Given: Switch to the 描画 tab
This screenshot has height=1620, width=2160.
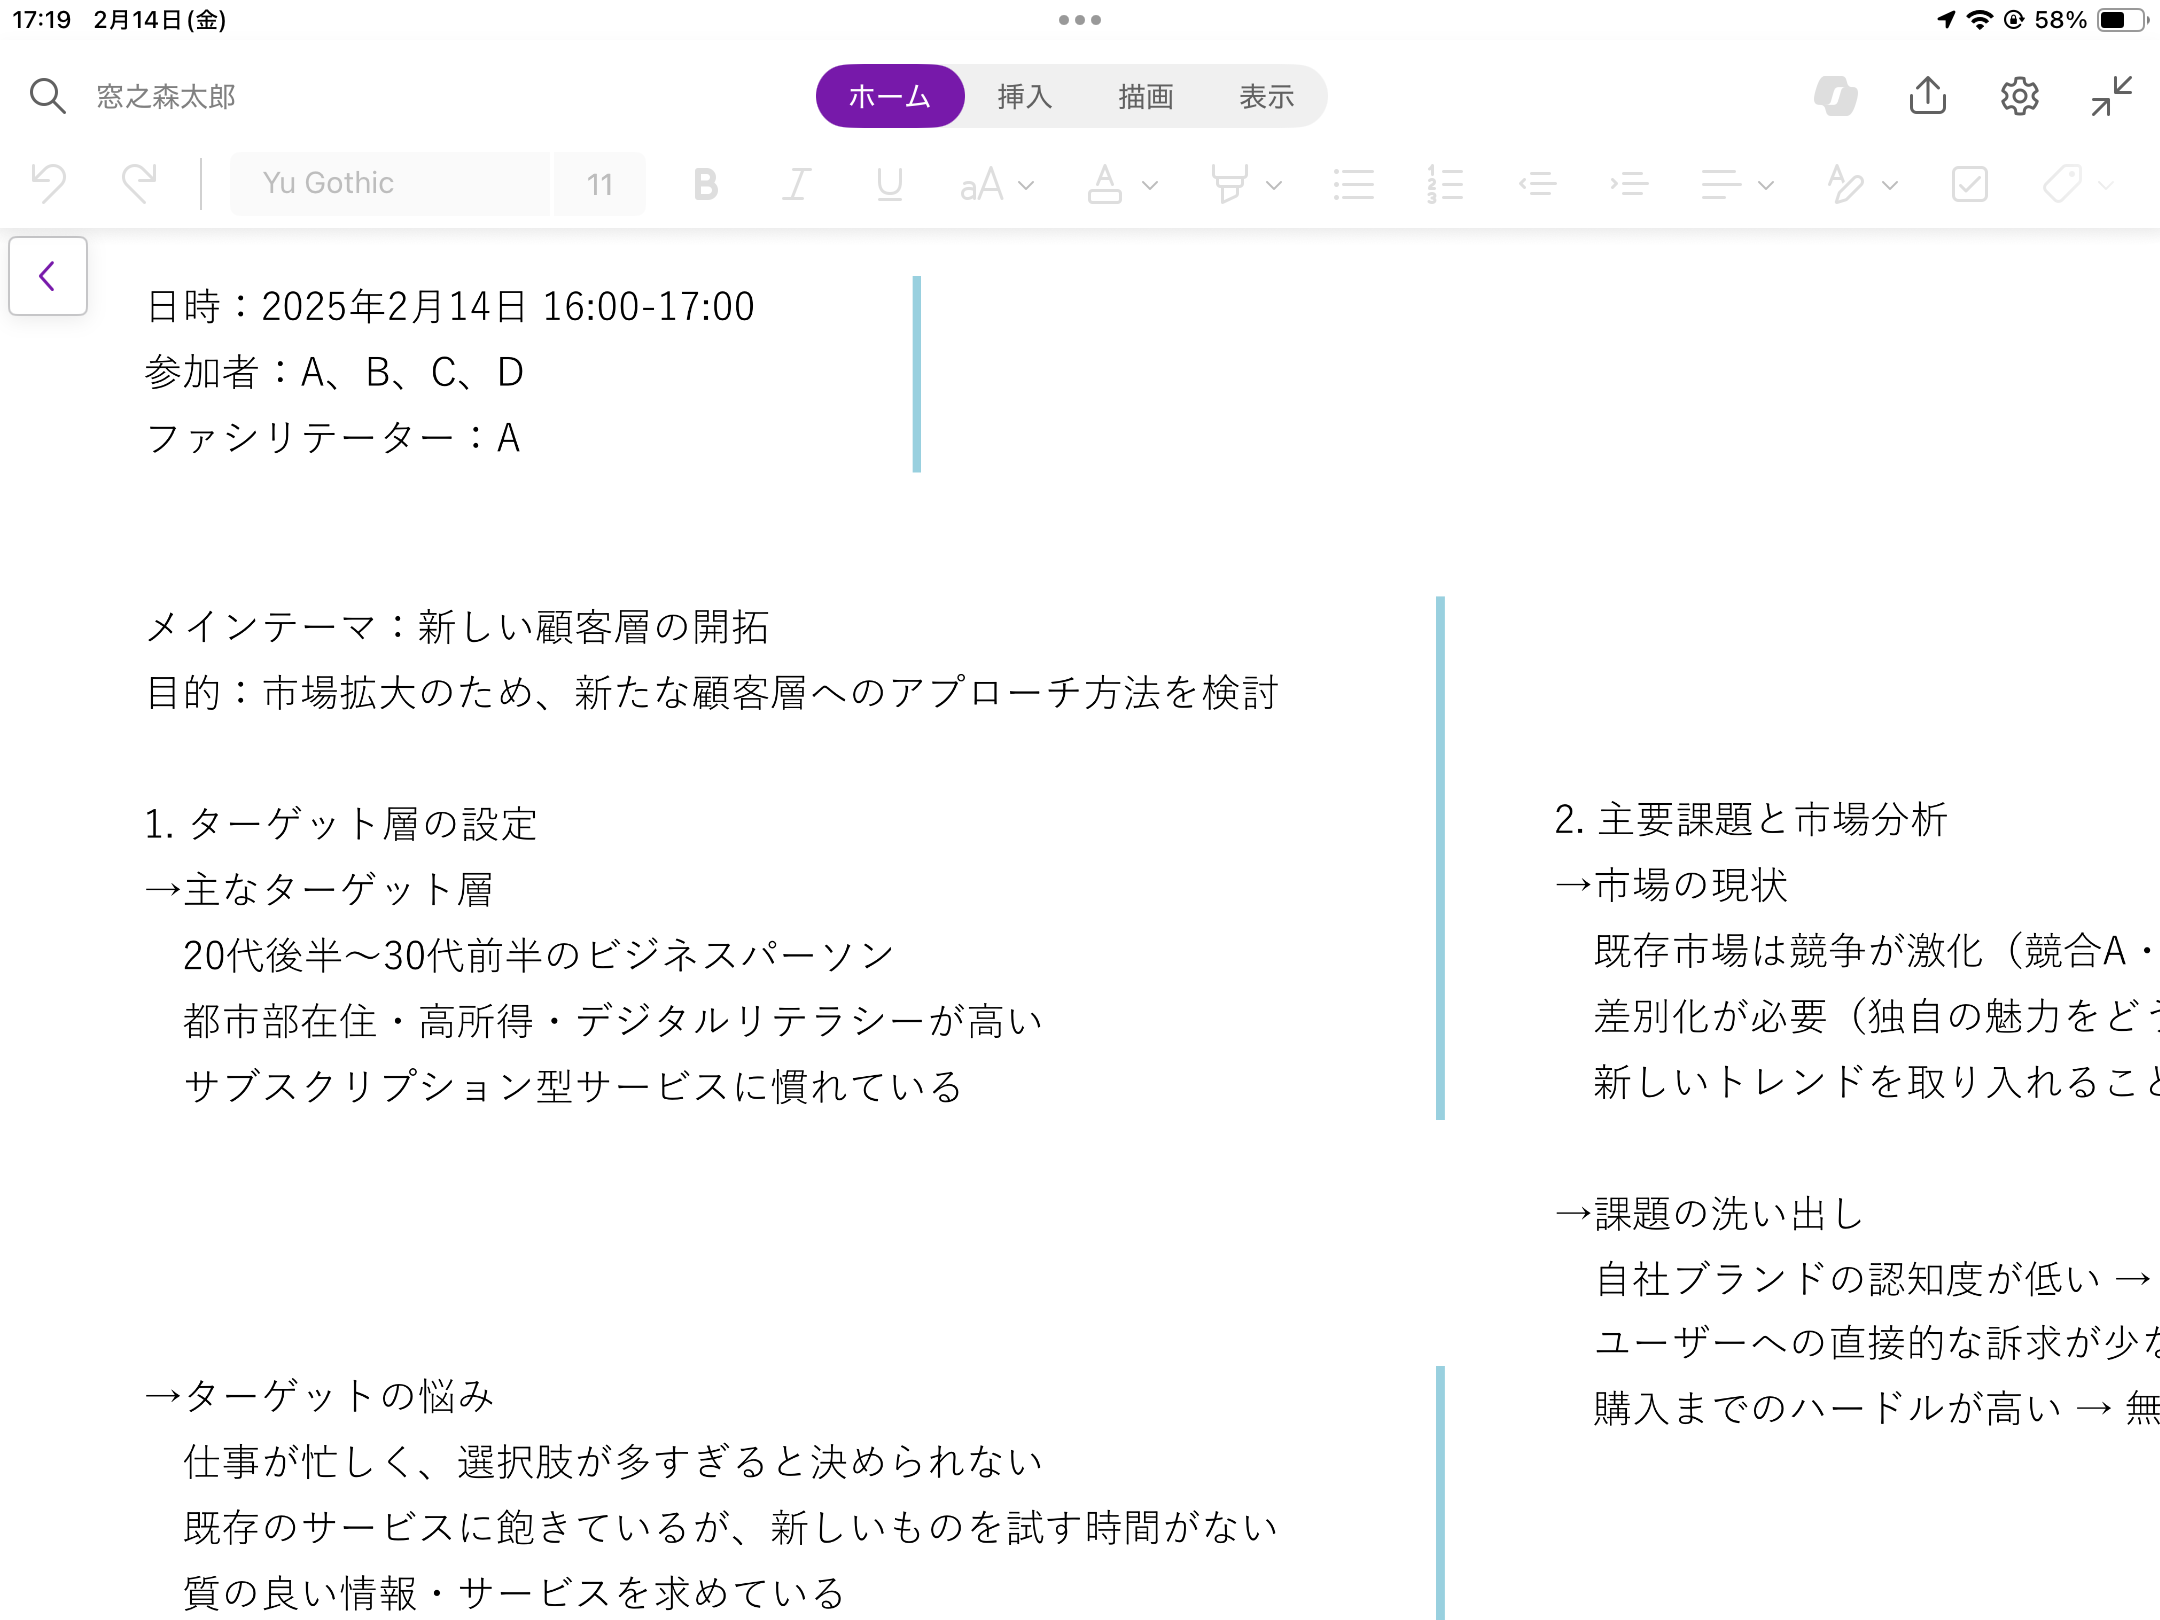Looking at the screenshot, I should click(1146, 96).
